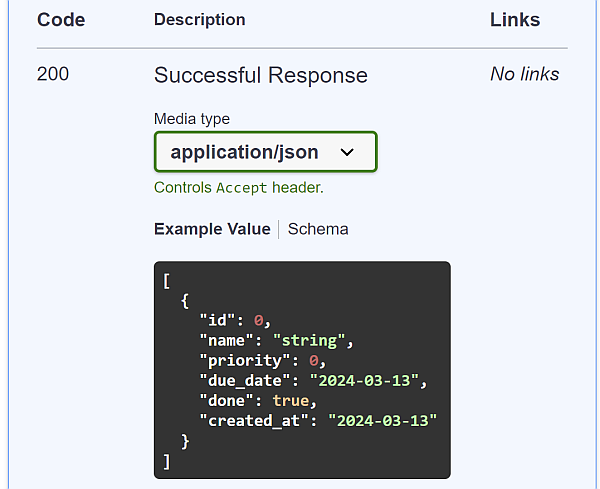Click the Code column header
Viewport: 600px width, 489px height.
click(61, 20)
